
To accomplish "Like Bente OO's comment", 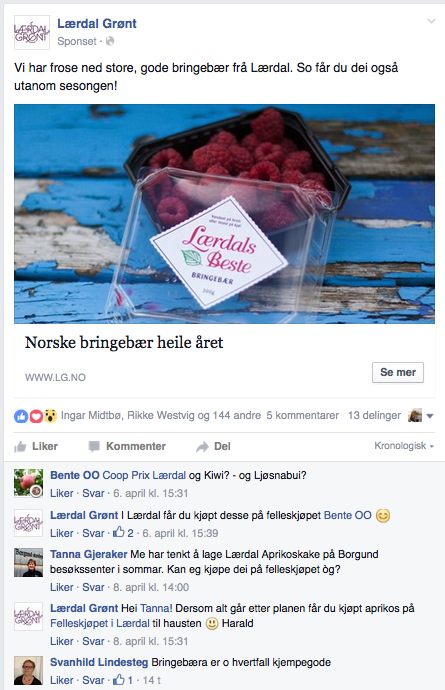I will [62, 493].
